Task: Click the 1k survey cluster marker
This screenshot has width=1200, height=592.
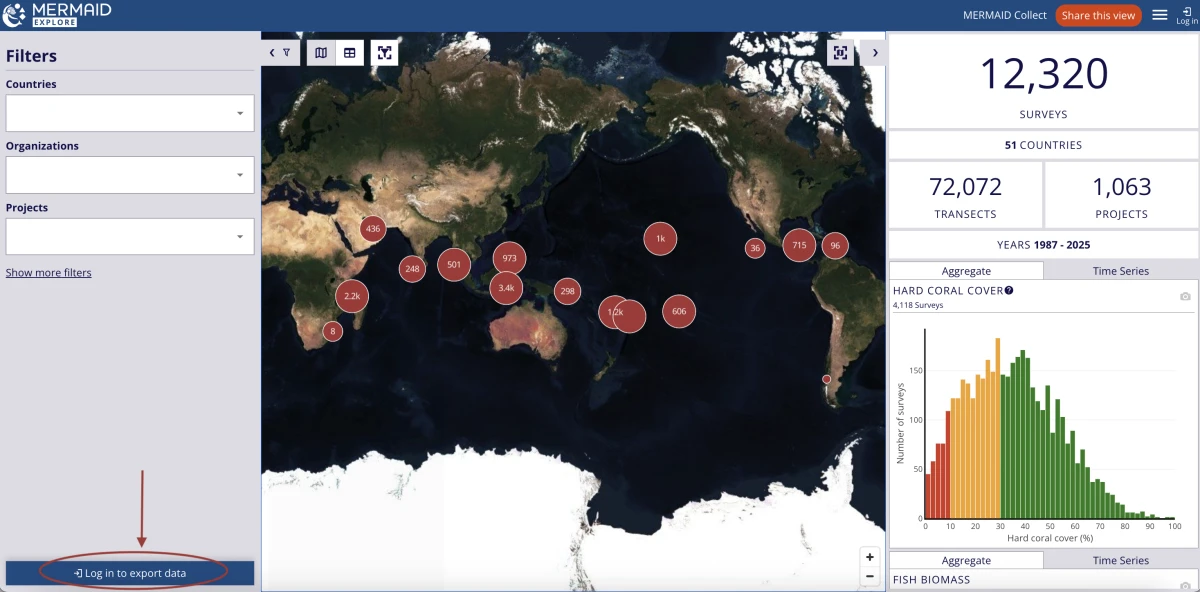Action: coord(660,239)
